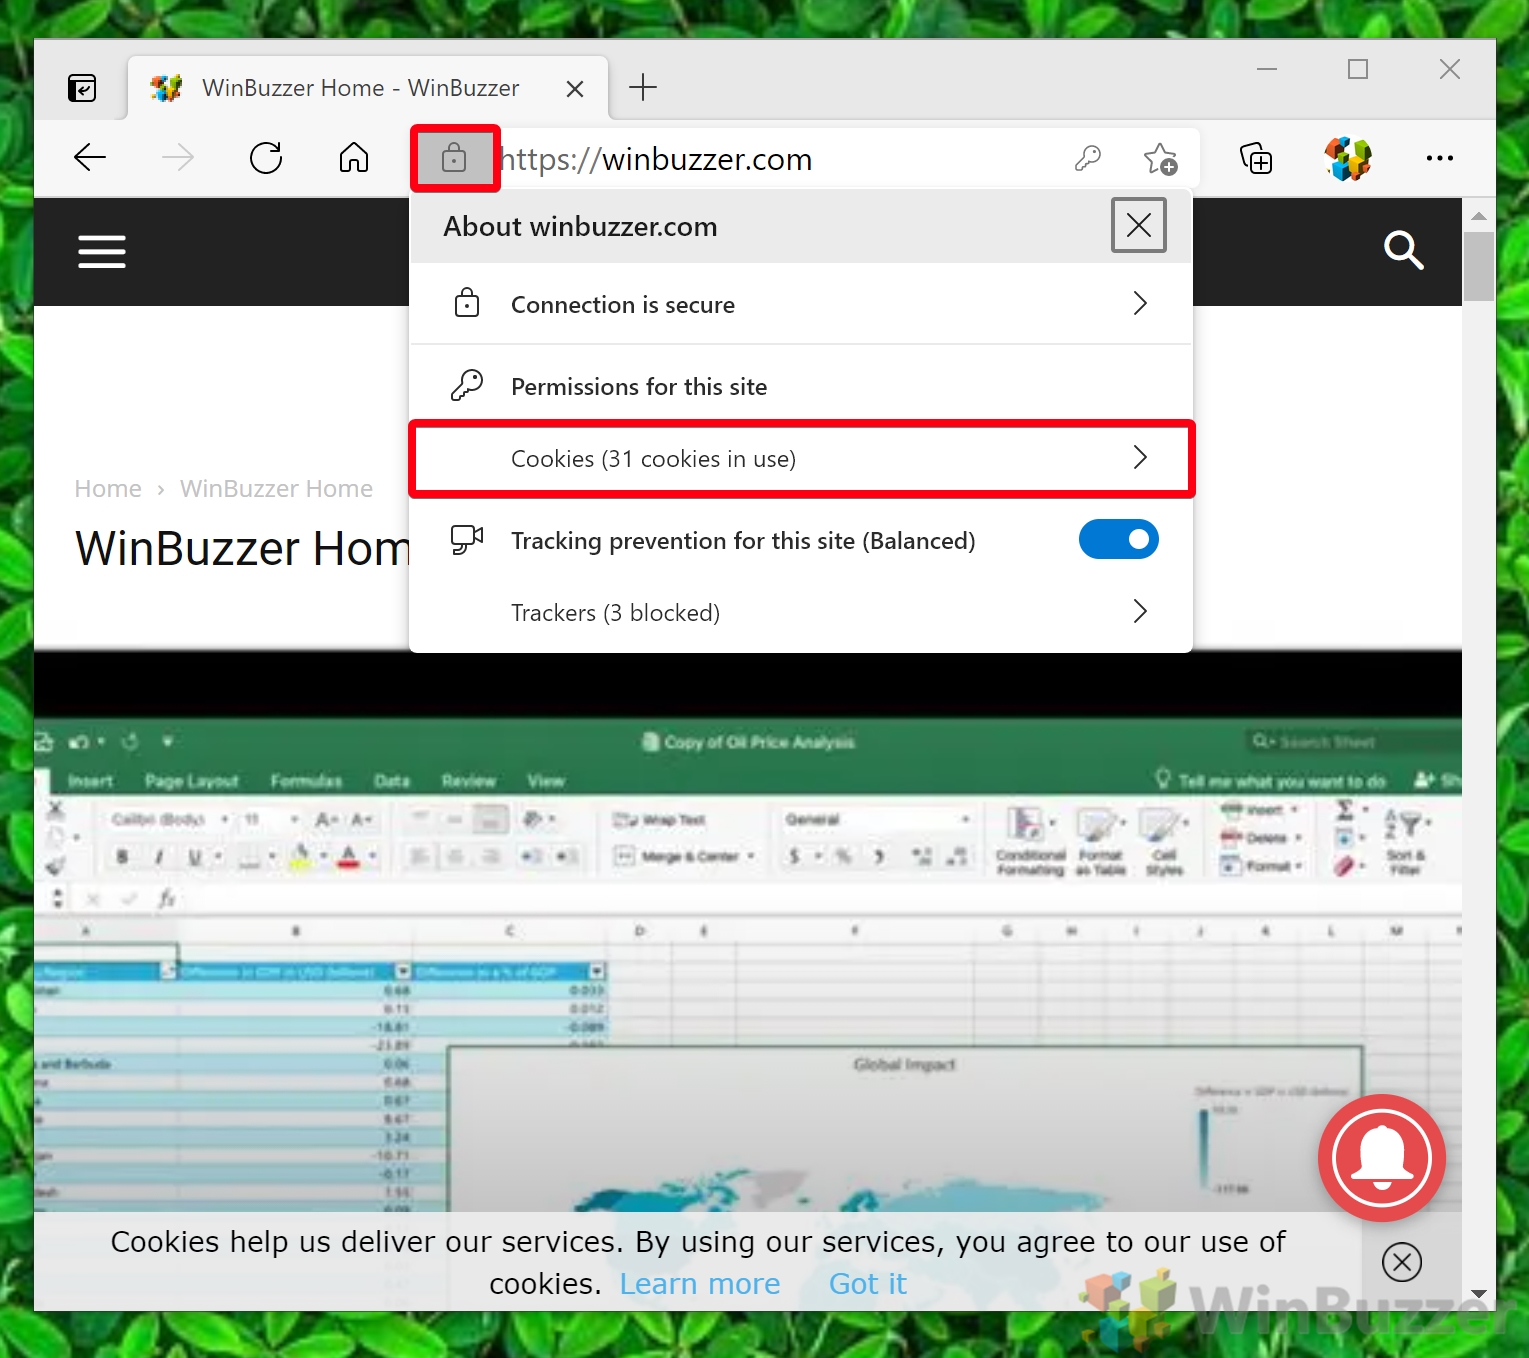Click Learn more in cookie notice
Viewport: 1529px width, 1358px height.
tap(700, 1284)
